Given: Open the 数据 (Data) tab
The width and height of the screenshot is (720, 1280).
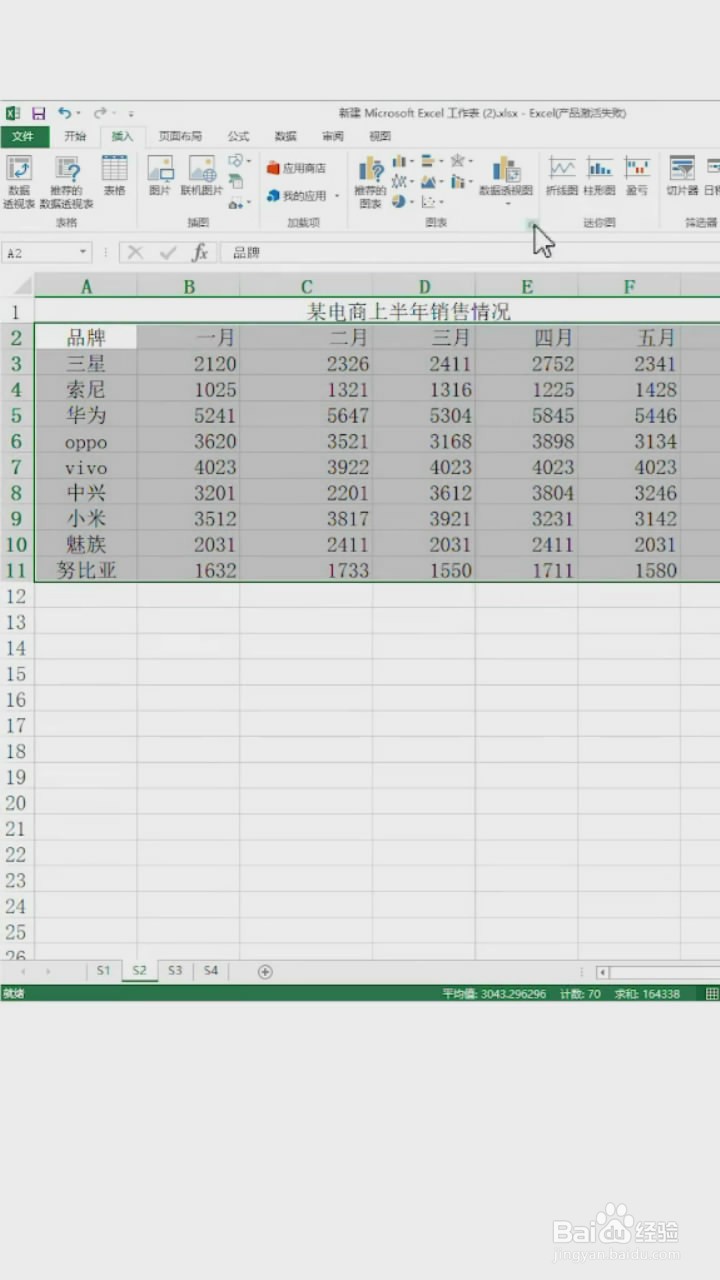Looking at the screenshot, I should click(x=286, y=136).
